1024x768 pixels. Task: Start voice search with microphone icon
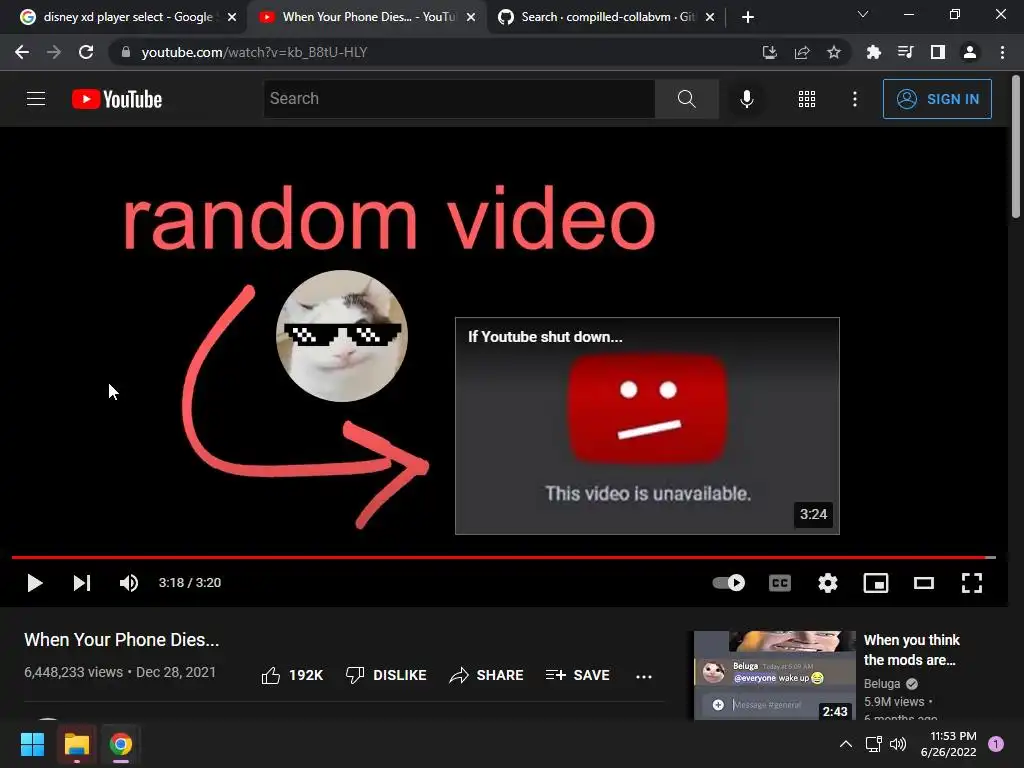point(746,99)
